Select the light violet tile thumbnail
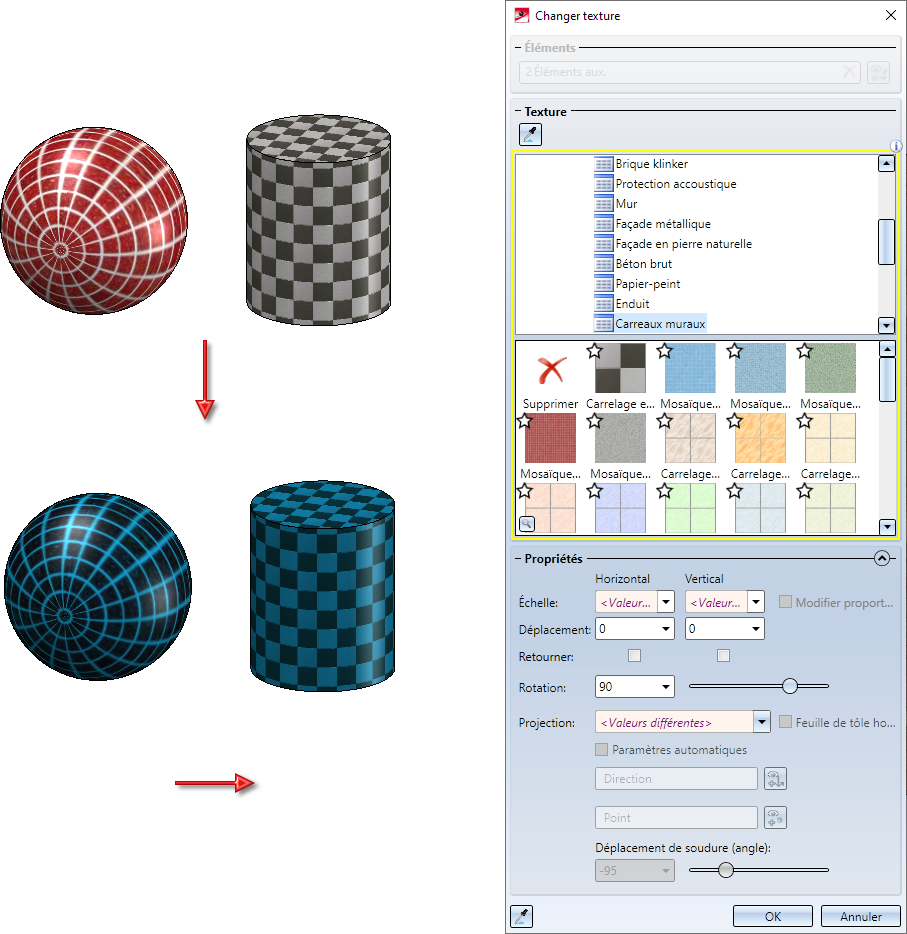 click(620, 508)
